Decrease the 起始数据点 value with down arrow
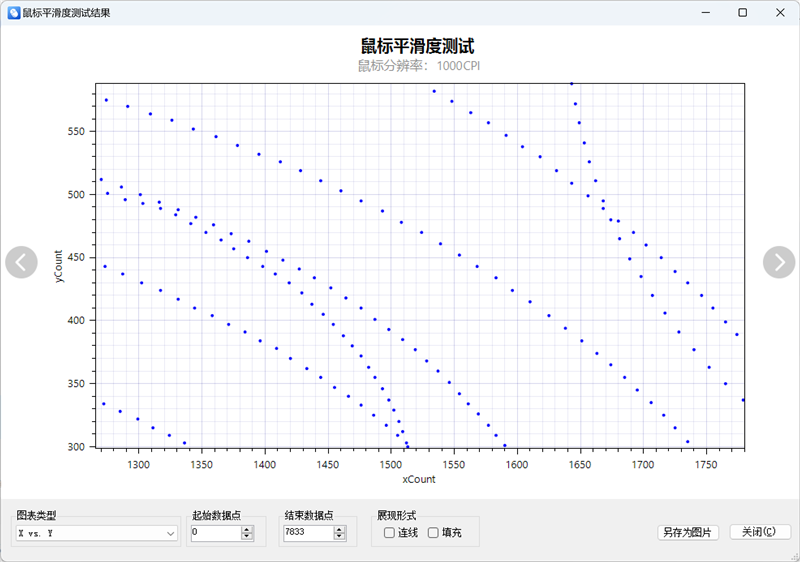Screen dimensions: 800x562 (x=247, y=538)
